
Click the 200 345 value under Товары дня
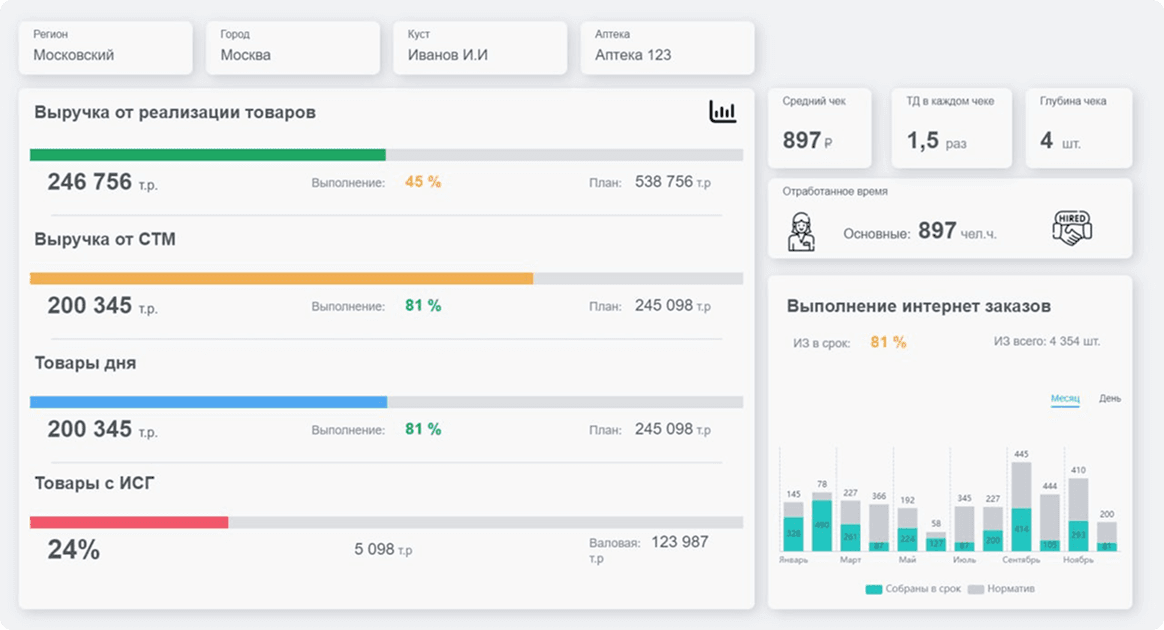(x=102, y=429)
